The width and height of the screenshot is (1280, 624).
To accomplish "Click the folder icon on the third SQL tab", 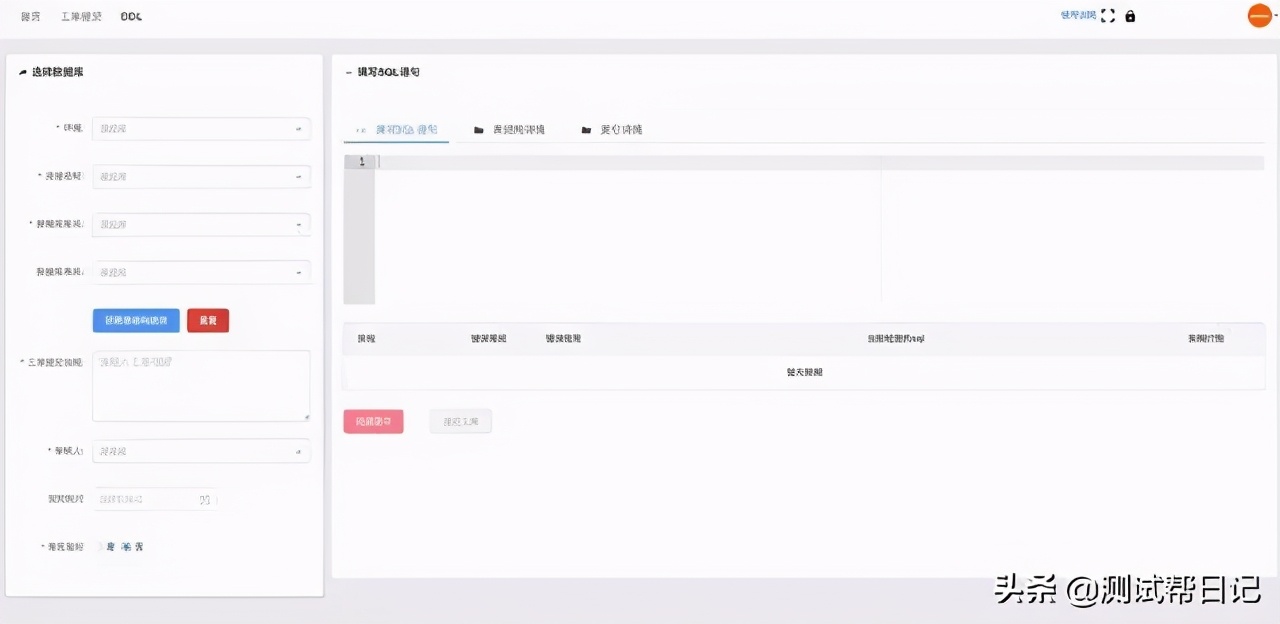I will pos(587,129).
